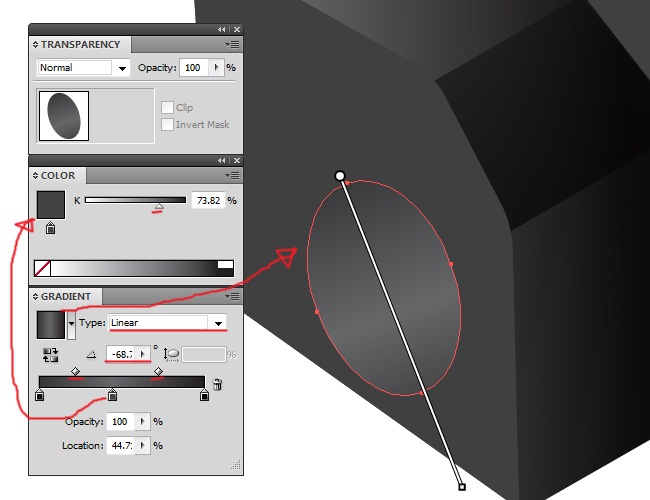Delete the selected gradient stop with trash icon
This screenshot has height=500, width=650.
(217, 384)
